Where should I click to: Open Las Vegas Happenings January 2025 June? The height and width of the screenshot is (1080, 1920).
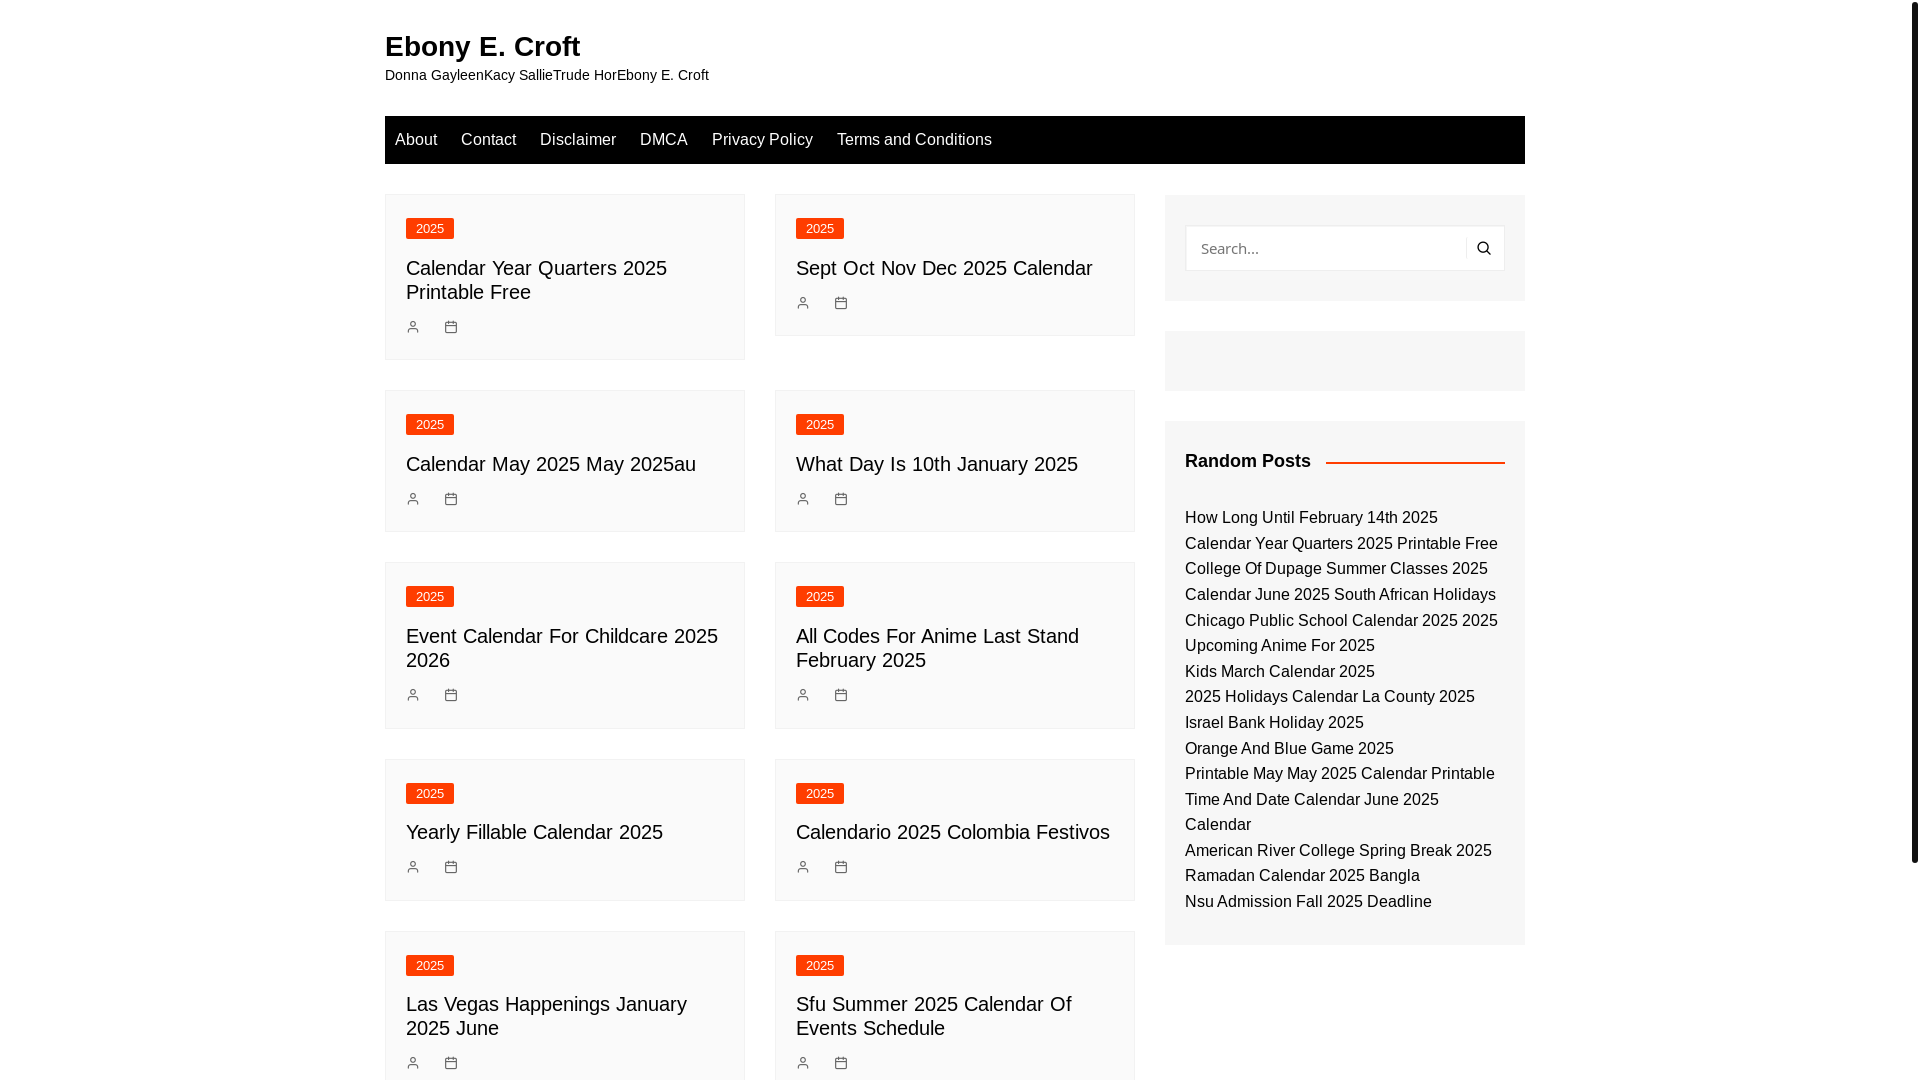(546, 1016)
